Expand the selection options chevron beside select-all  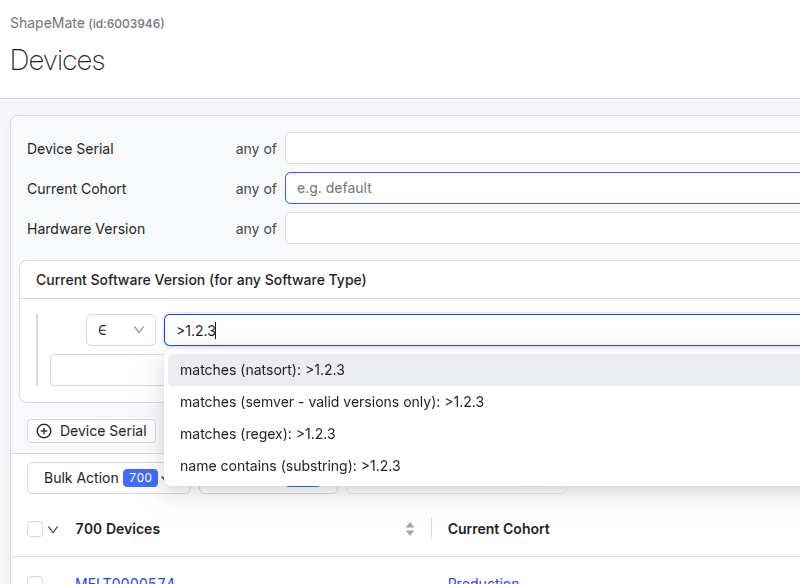(53, 529)
